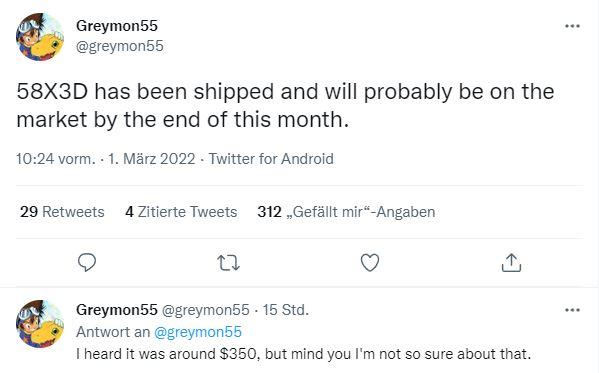Retweet using the arrows icon
The height and width of the screenshot is (373, 599).
click(228, 263)
